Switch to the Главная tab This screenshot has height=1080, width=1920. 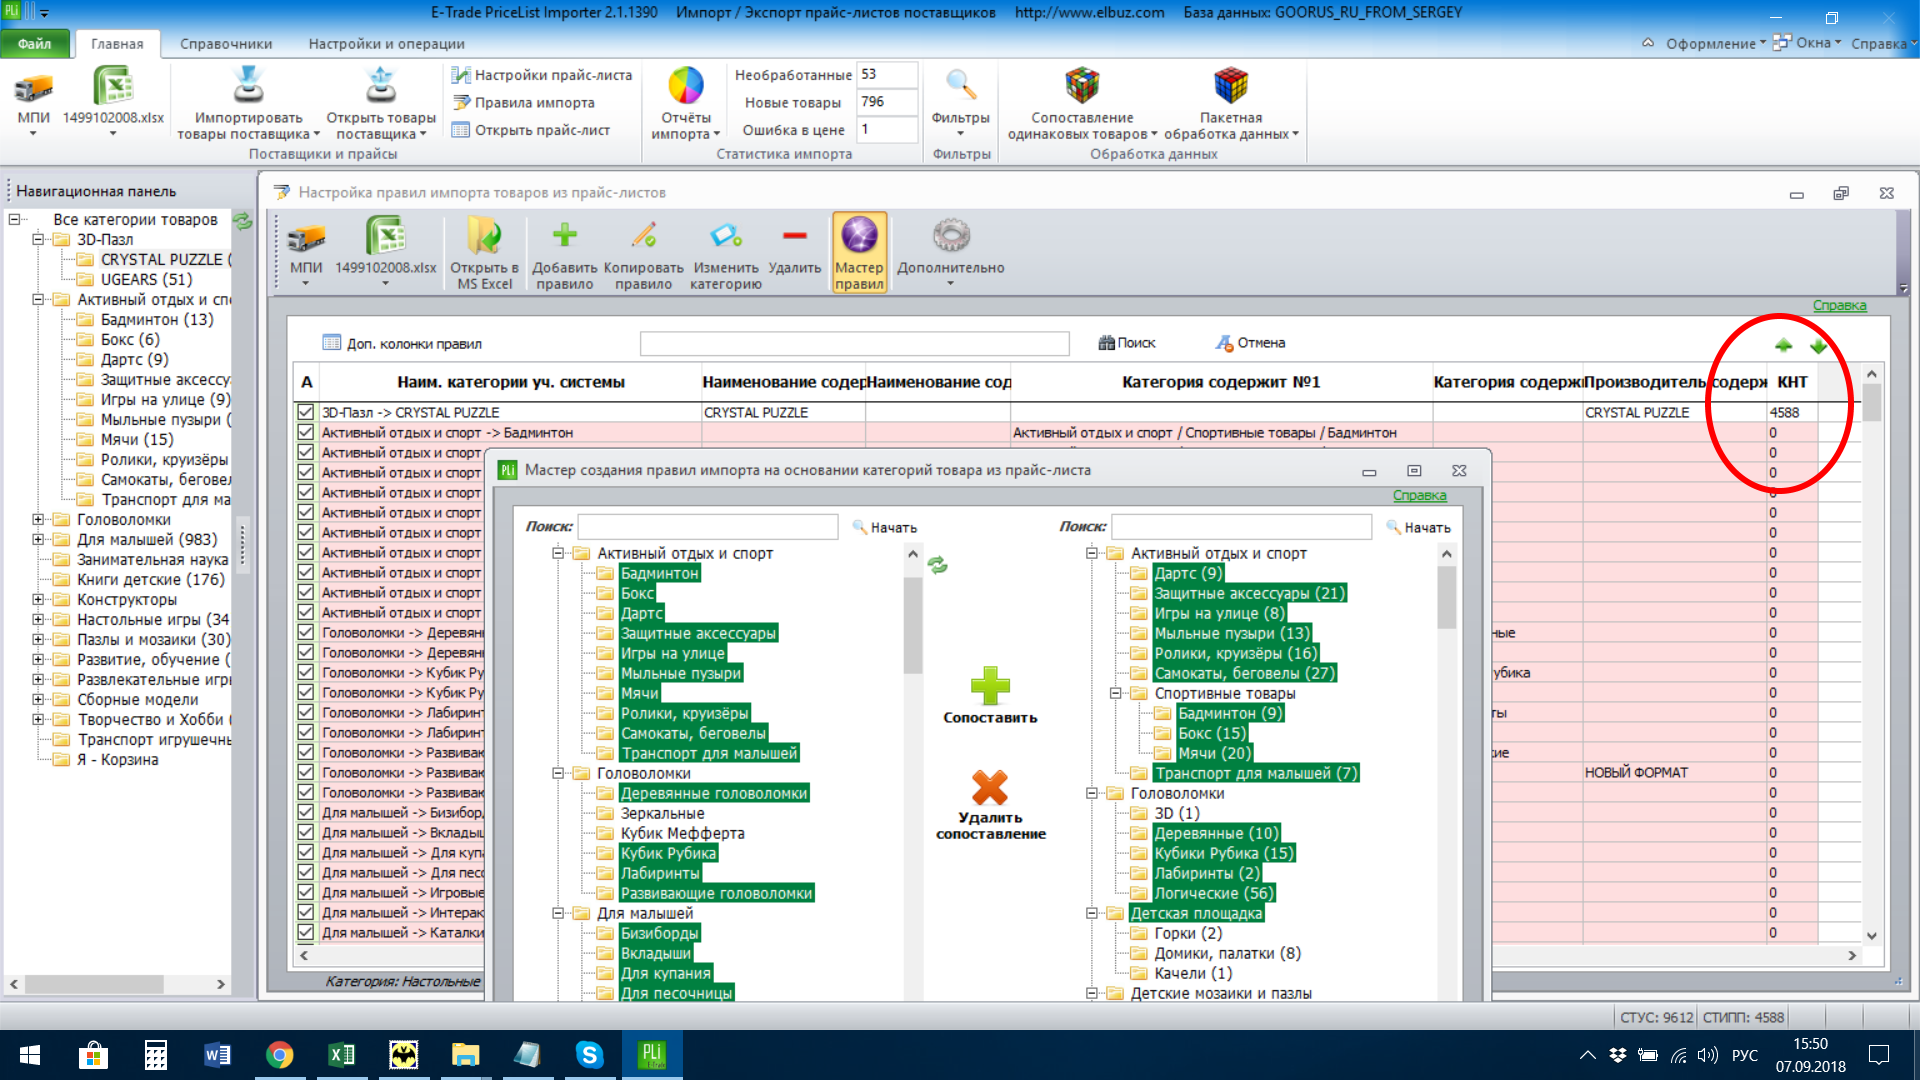pos(117,44)
